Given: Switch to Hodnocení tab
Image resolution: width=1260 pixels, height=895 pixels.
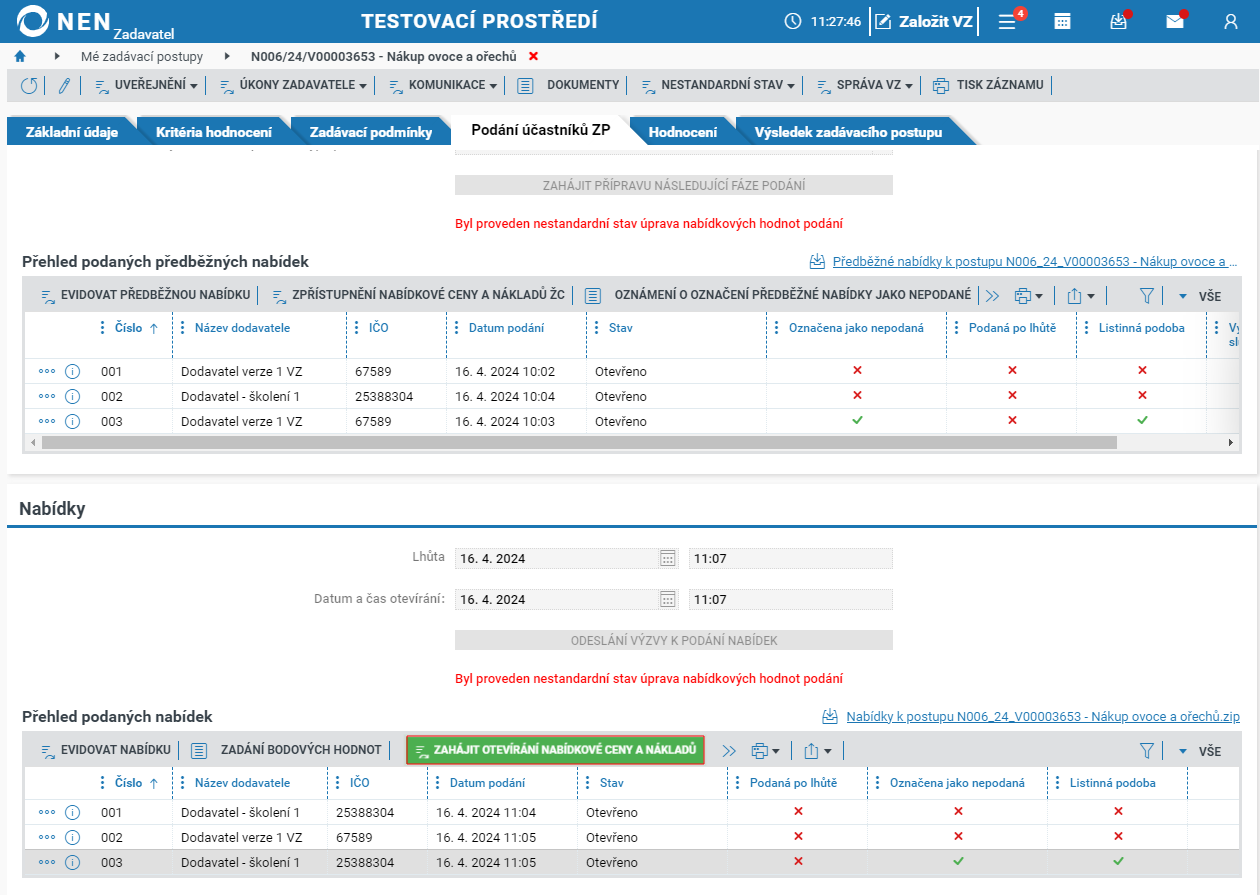Looking at the screenshot, I should pos(682,132).
